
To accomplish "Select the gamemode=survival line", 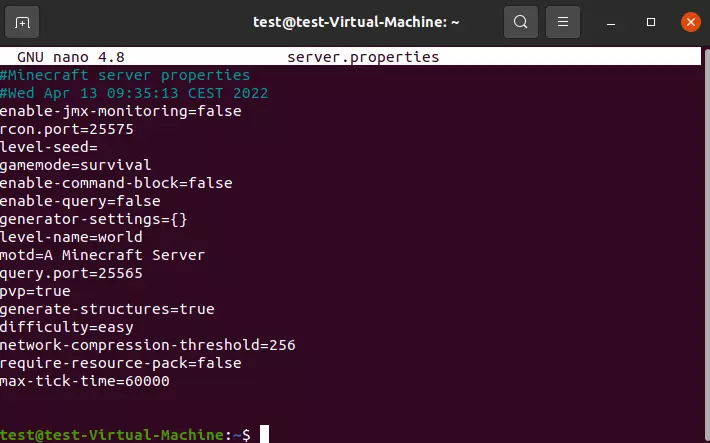I will [x=76, y=165].
